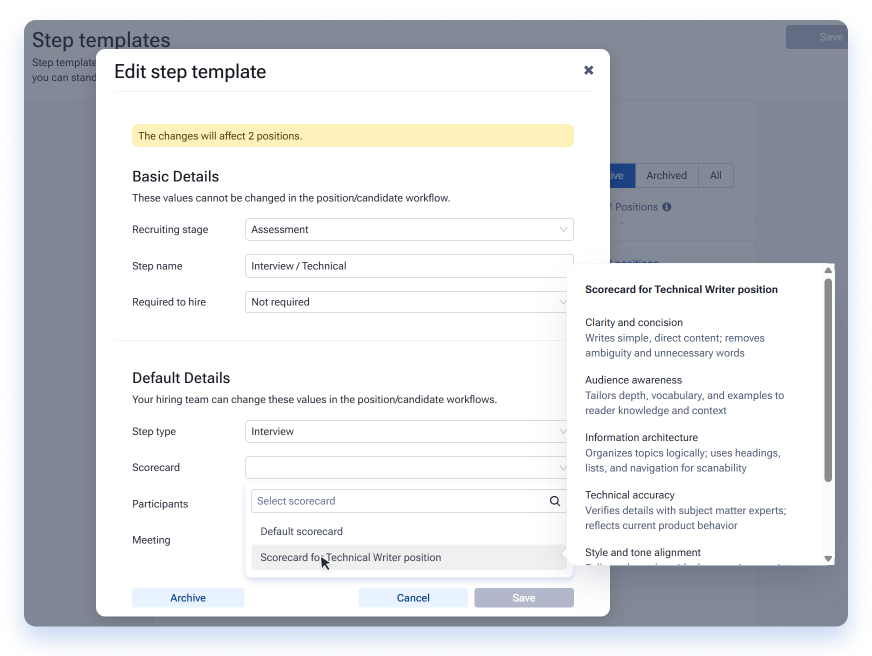
Task: Open the Scorecard dropdown field
Action: [409, 468]
